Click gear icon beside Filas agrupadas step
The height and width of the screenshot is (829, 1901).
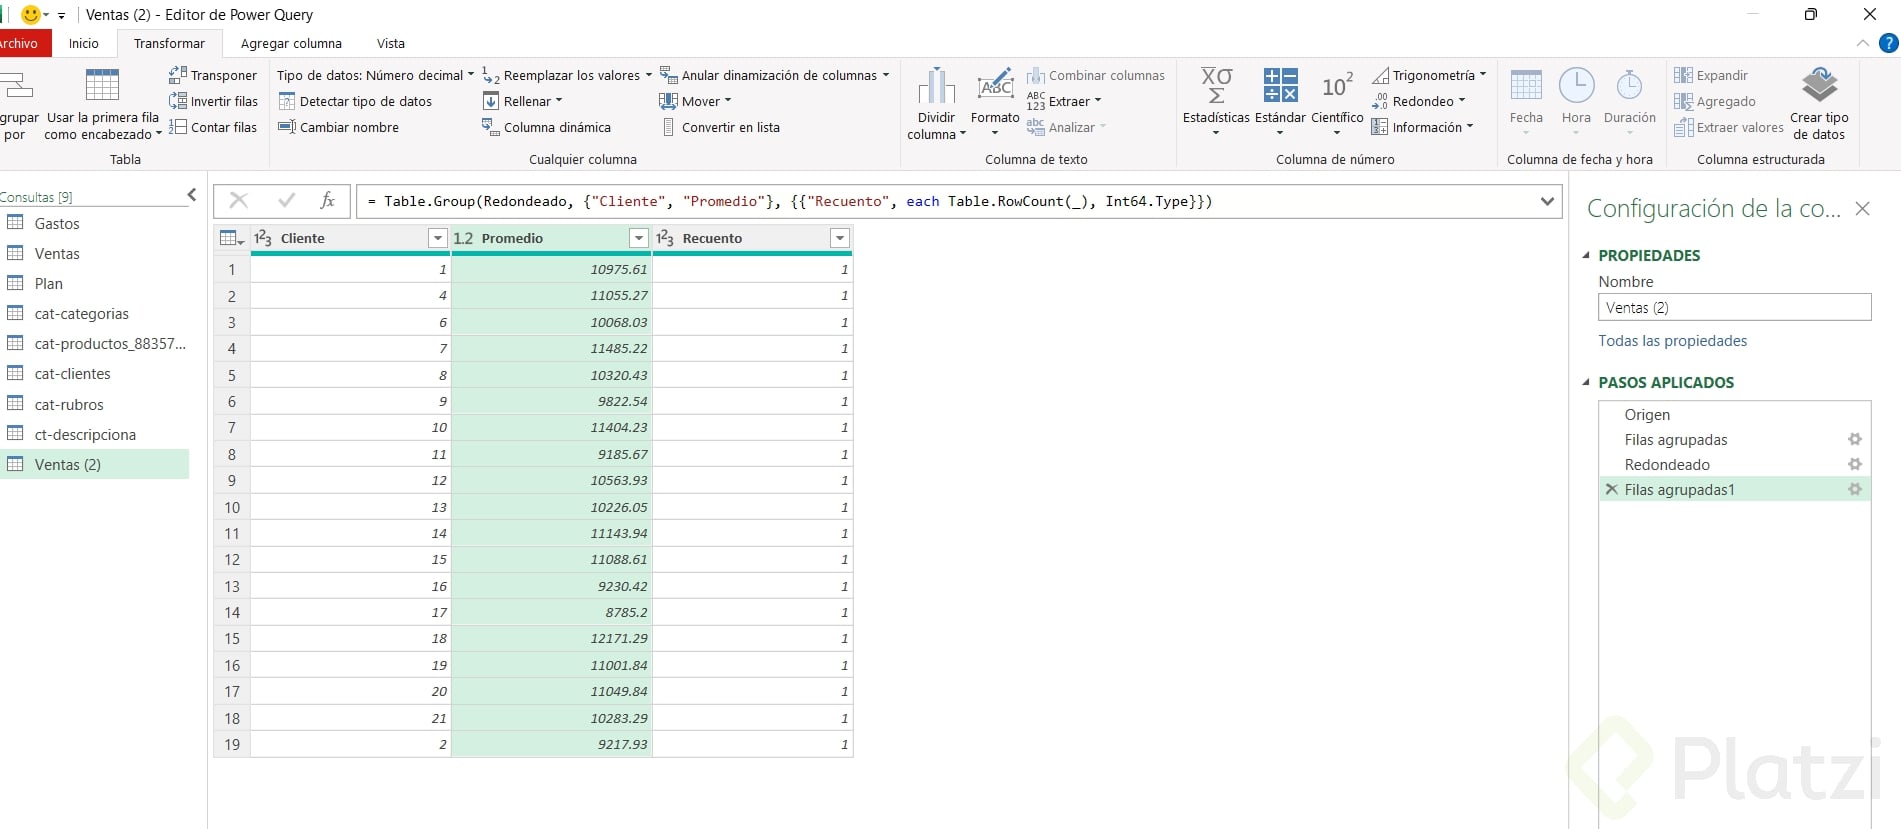(1854, 440)
